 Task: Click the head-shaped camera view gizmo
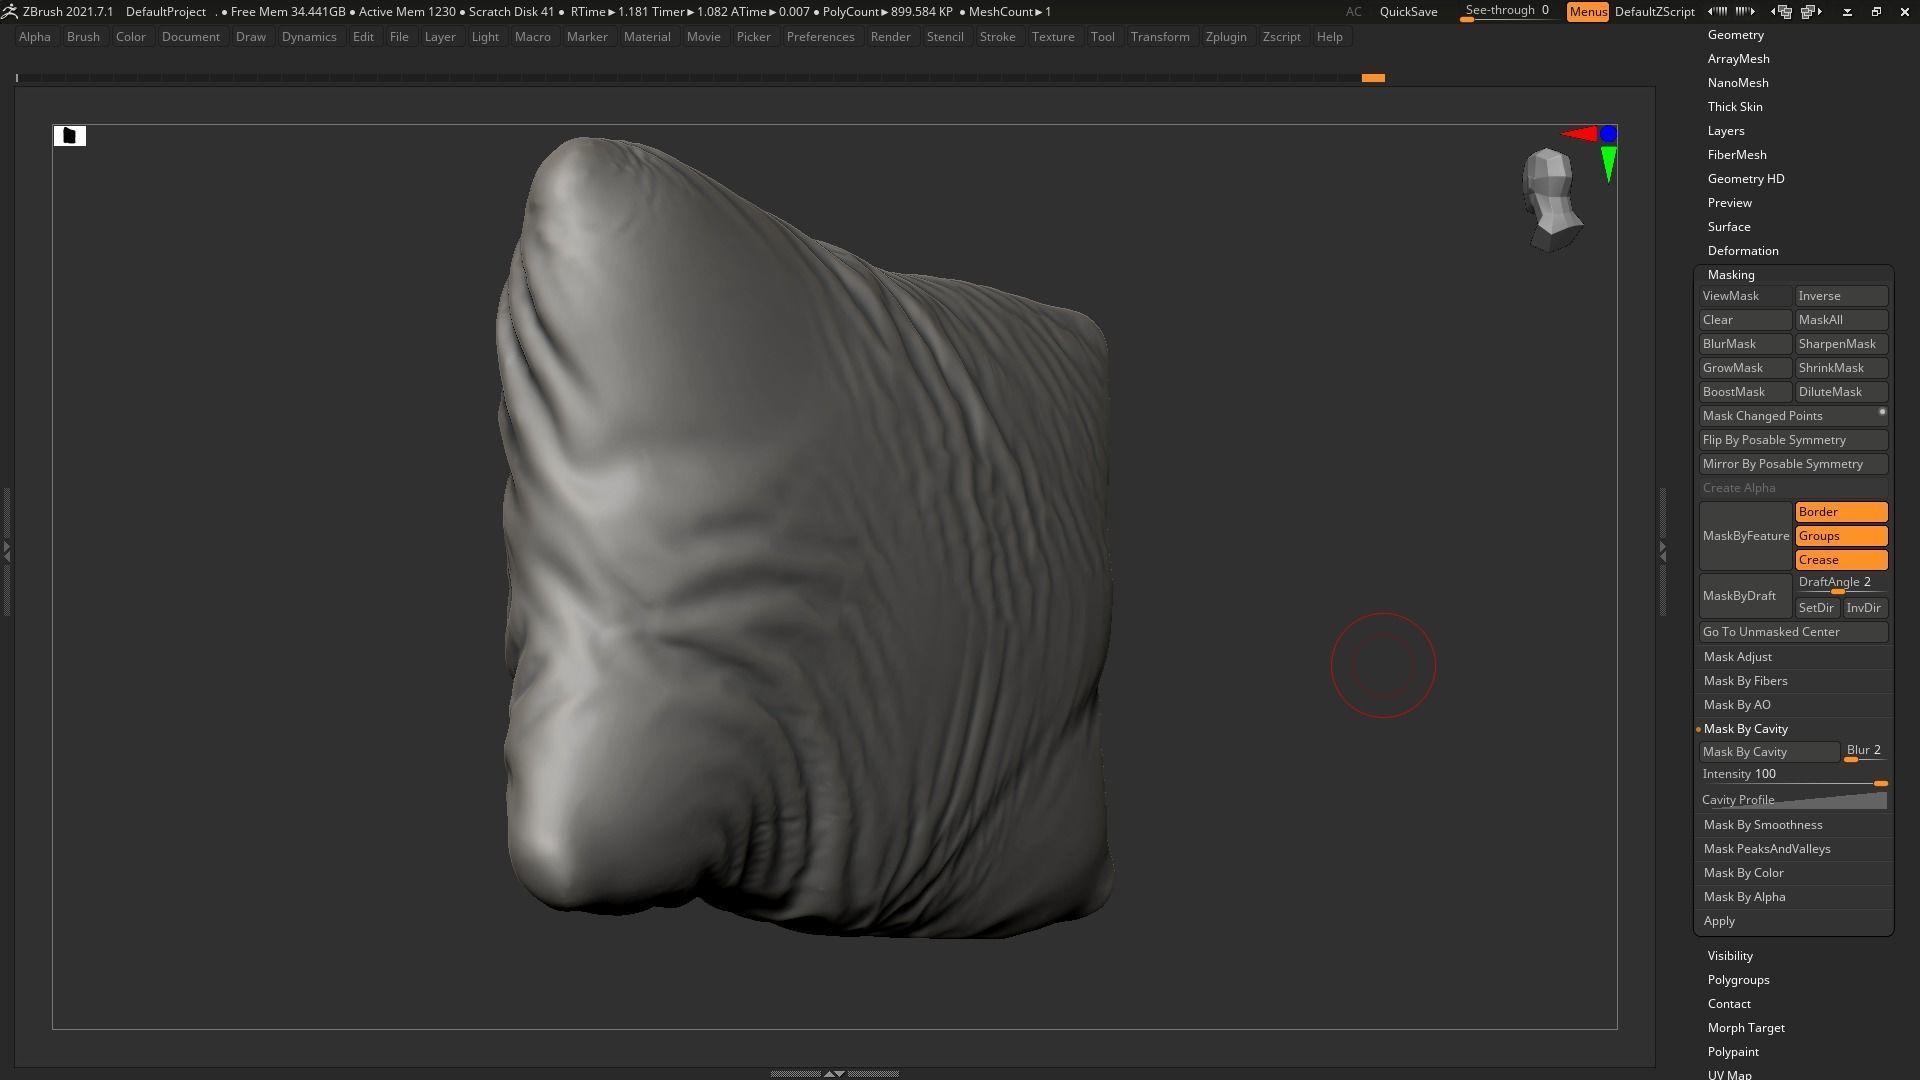(1551, 200)
